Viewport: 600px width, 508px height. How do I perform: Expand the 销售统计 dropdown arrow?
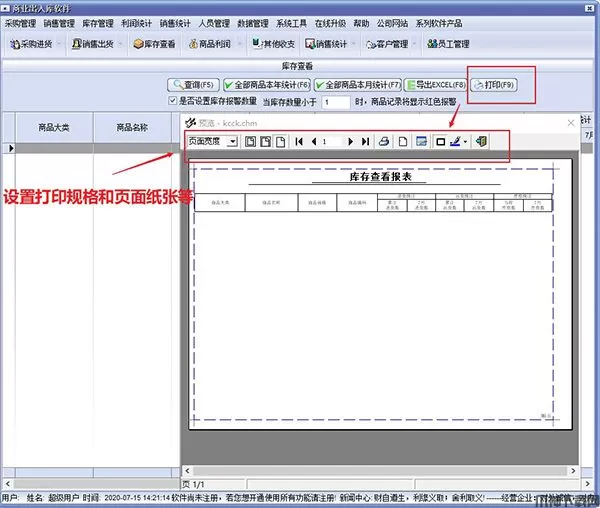pyautogui.click(x=354, y=44)
